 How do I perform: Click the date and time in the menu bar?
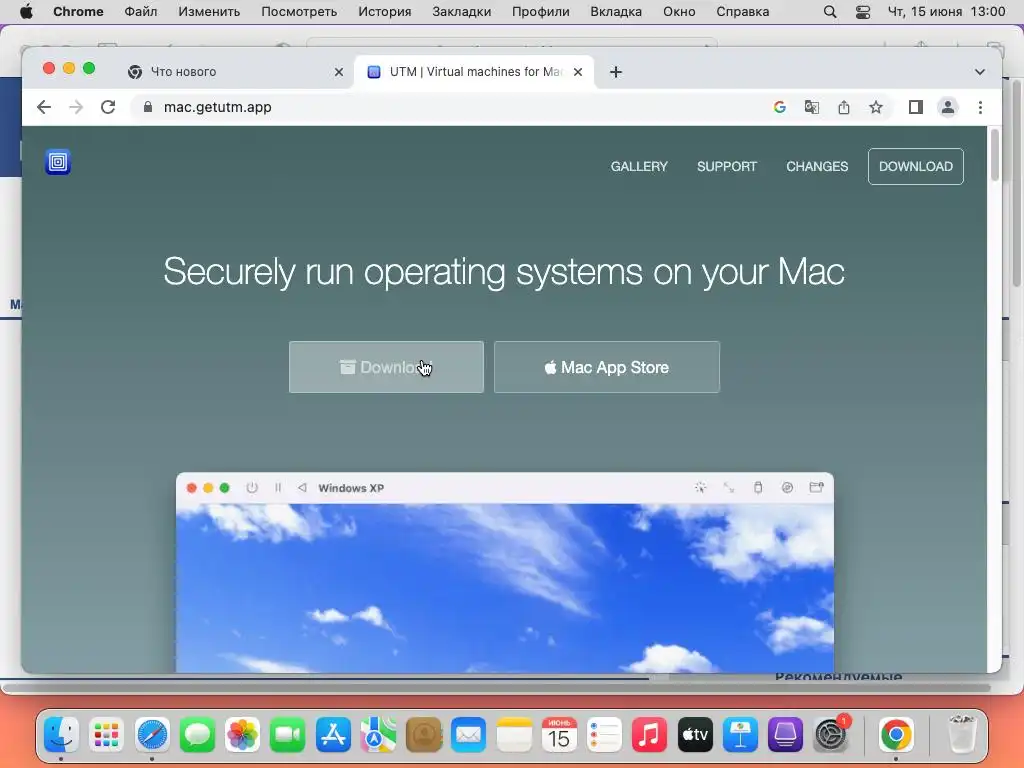coord(946,12)
